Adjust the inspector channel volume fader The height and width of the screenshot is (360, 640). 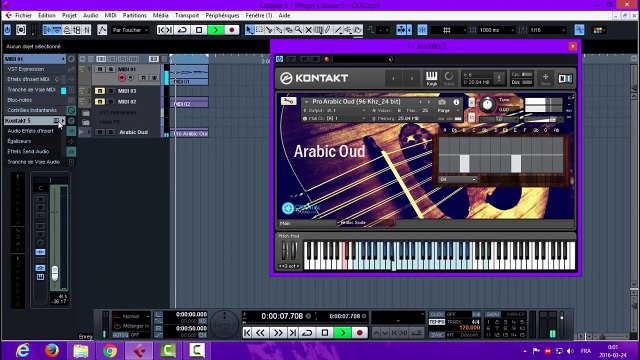[x=55, y=273]
